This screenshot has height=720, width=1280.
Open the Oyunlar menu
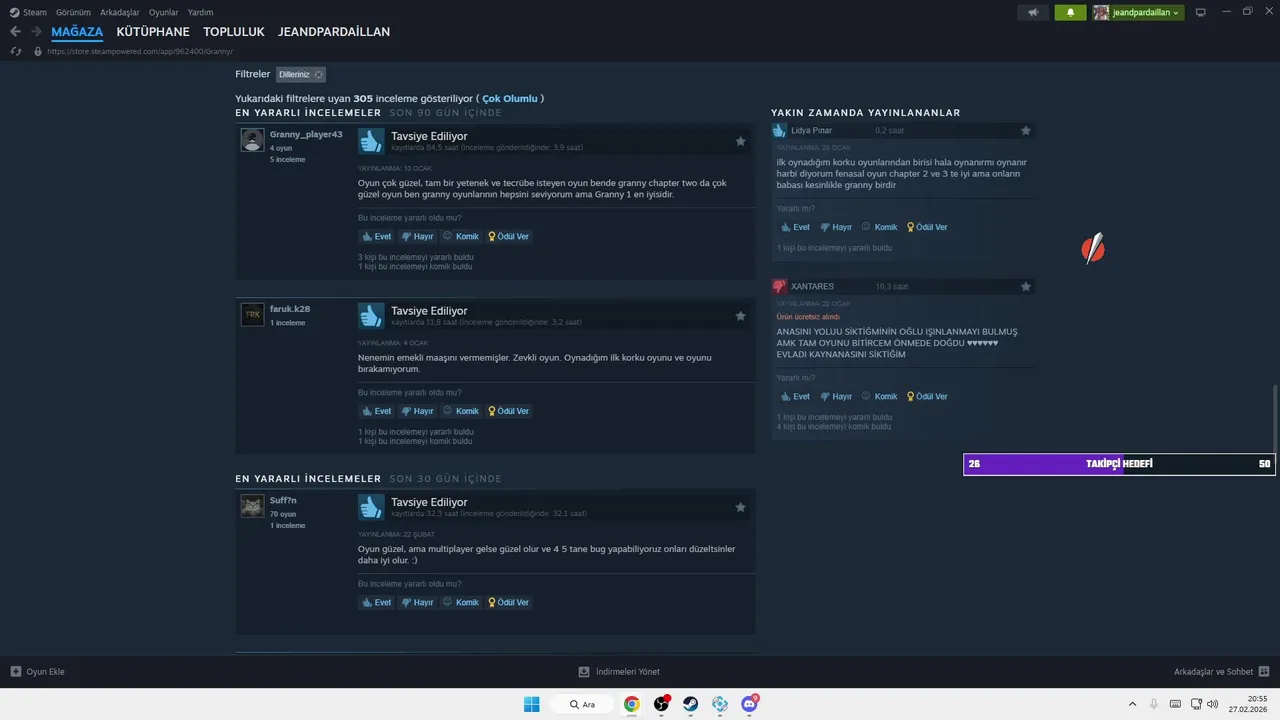click(x=164, y=12)
